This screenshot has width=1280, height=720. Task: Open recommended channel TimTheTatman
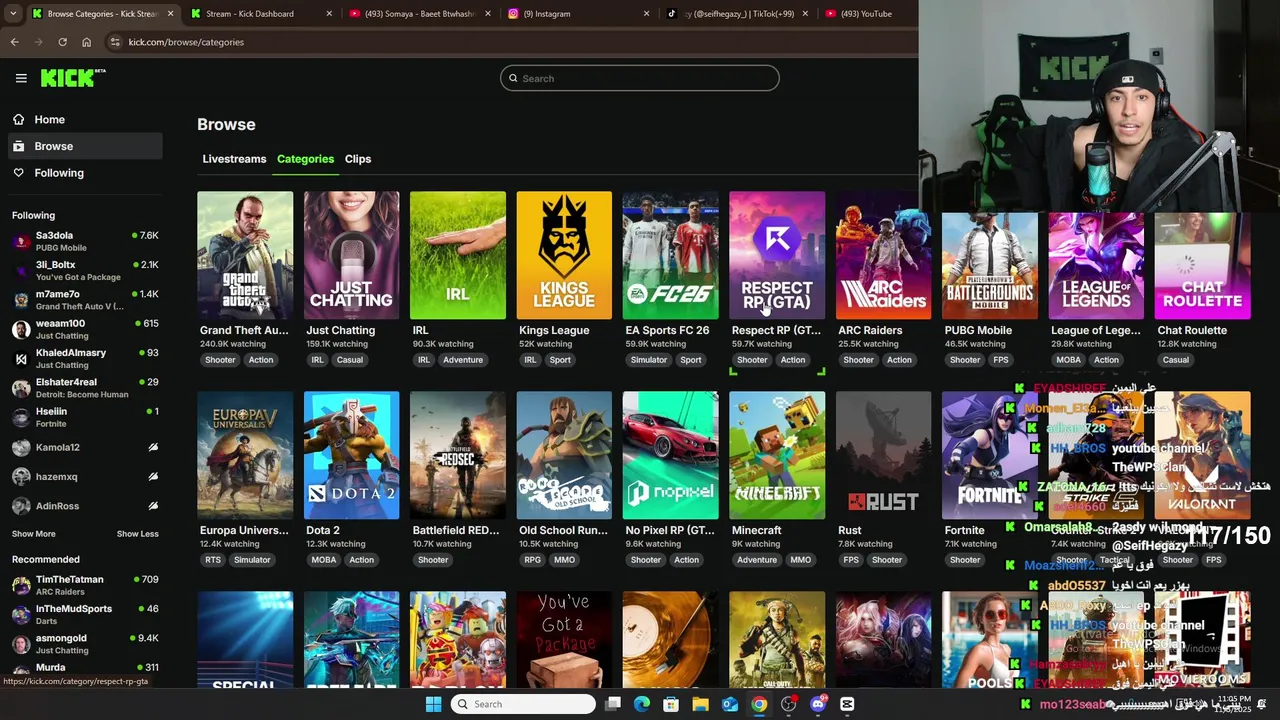coord(85,585)
